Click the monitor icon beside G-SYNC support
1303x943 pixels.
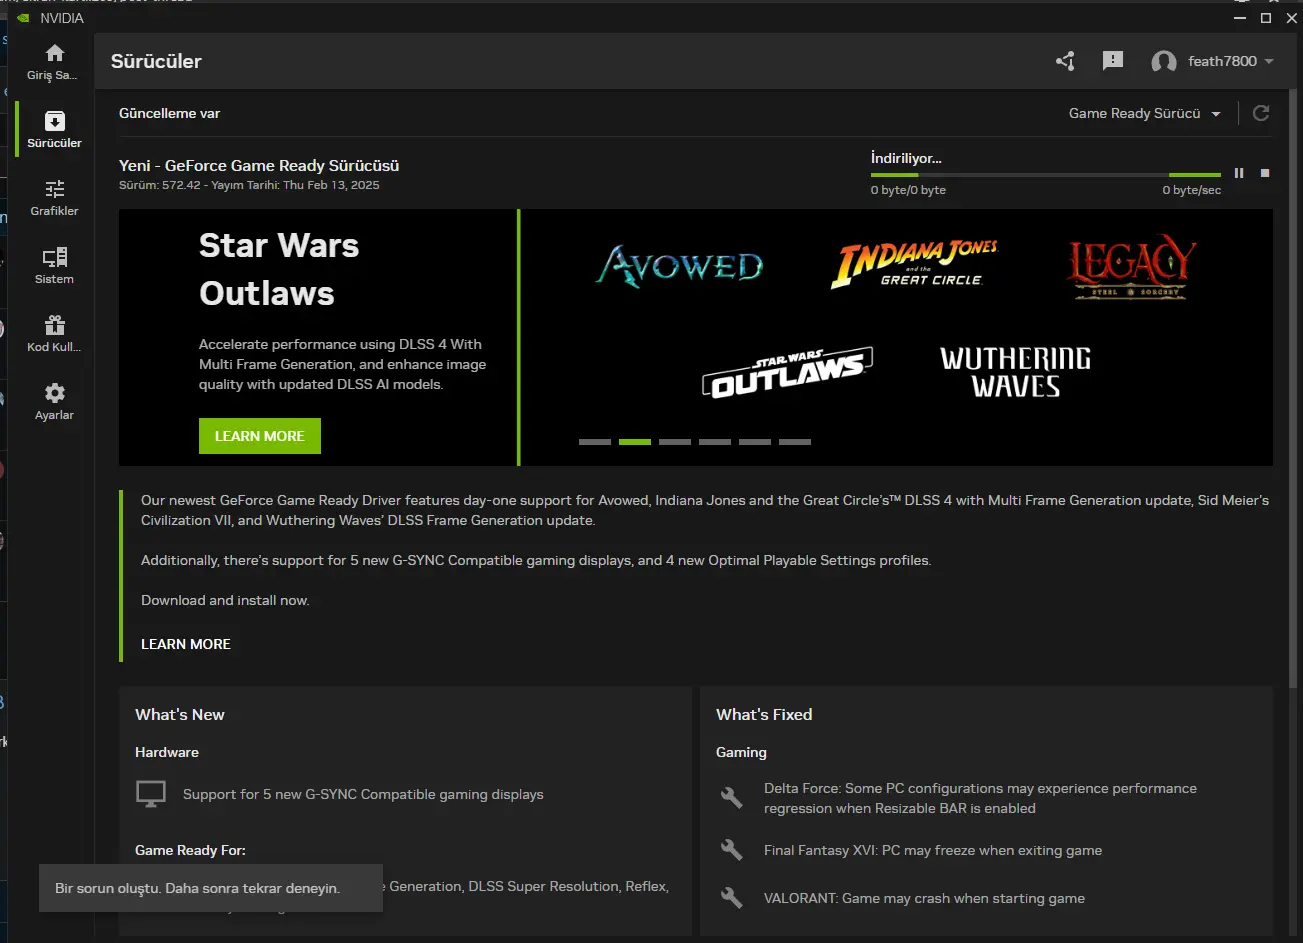pyautogui.click(x=151, y=794)
